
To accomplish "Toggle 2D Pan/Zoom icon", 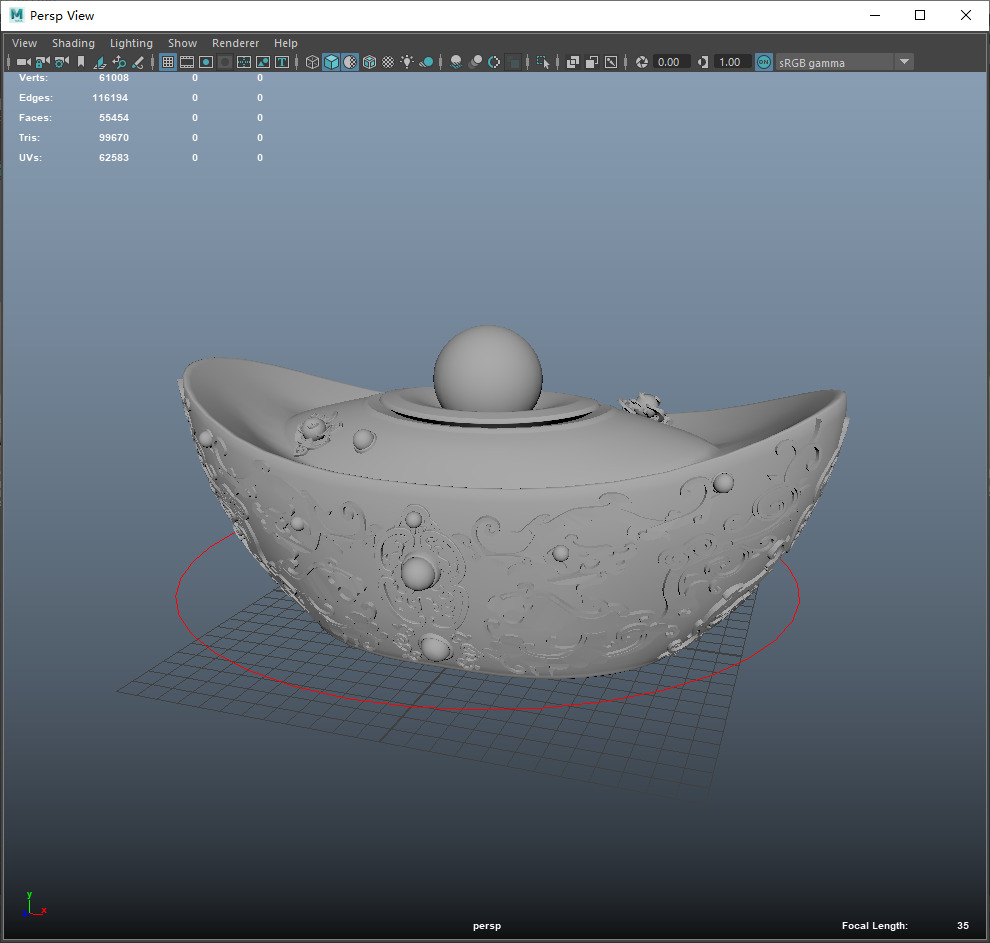I will (x=119, y=62).
